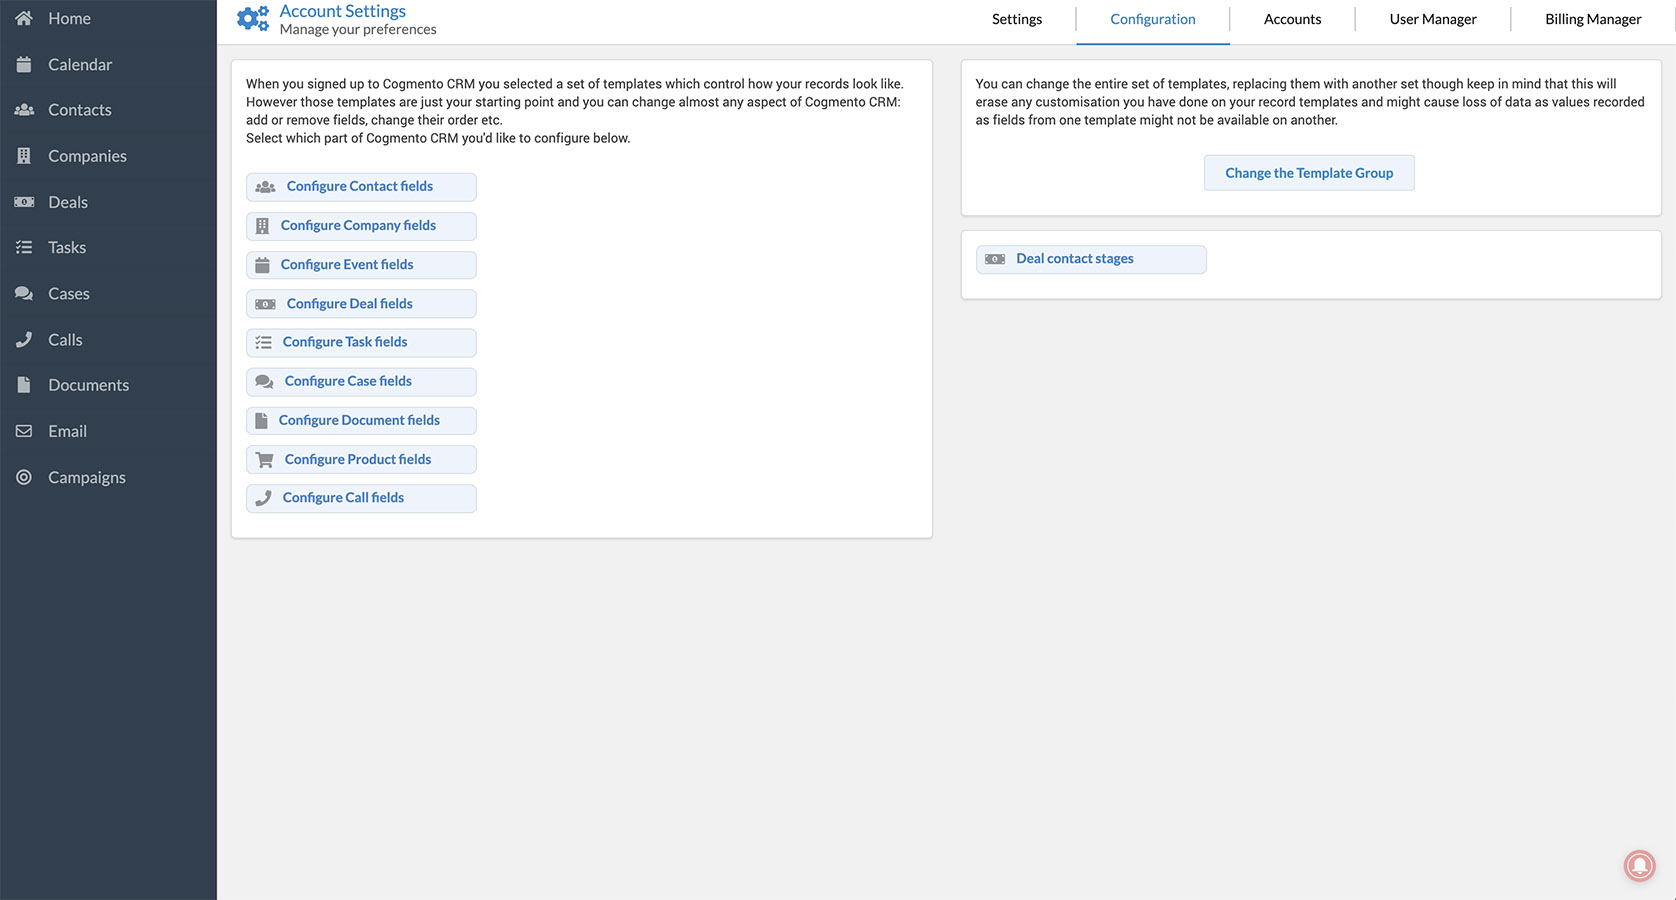Click money icon on Deal contact stages

[995, 259]
